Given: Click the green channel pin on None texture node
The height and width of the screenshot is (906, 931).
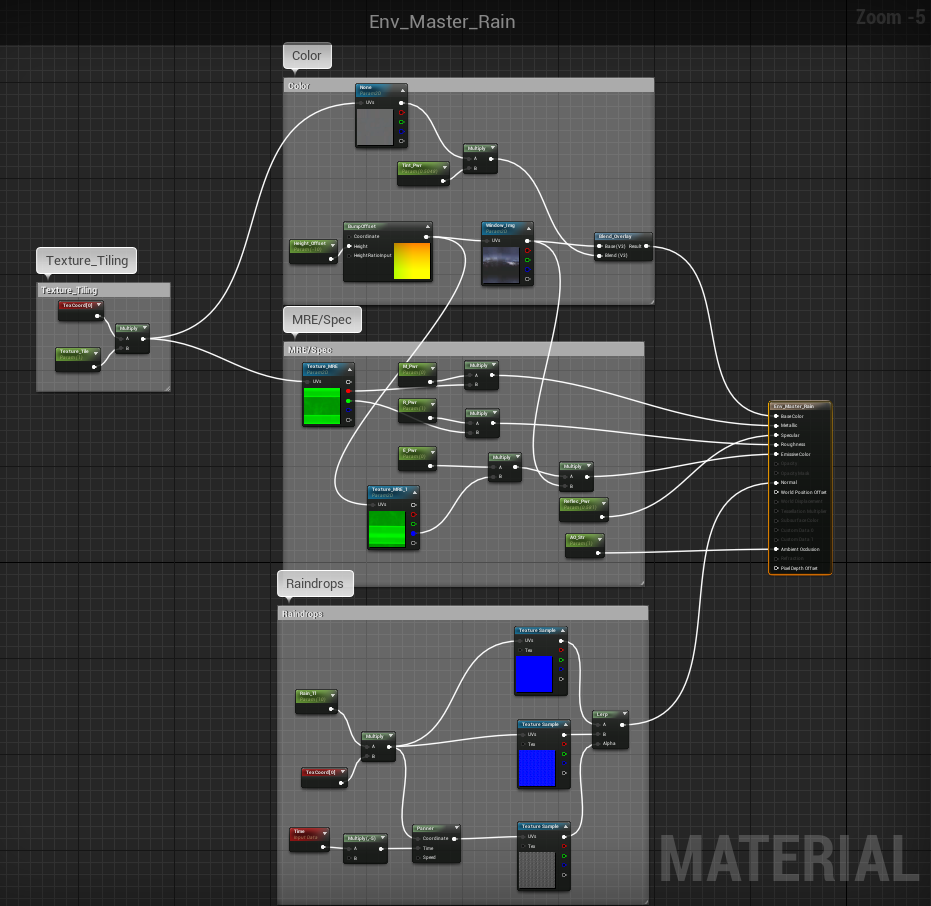Looking at the screenshot, I should [x=402, y=122].
